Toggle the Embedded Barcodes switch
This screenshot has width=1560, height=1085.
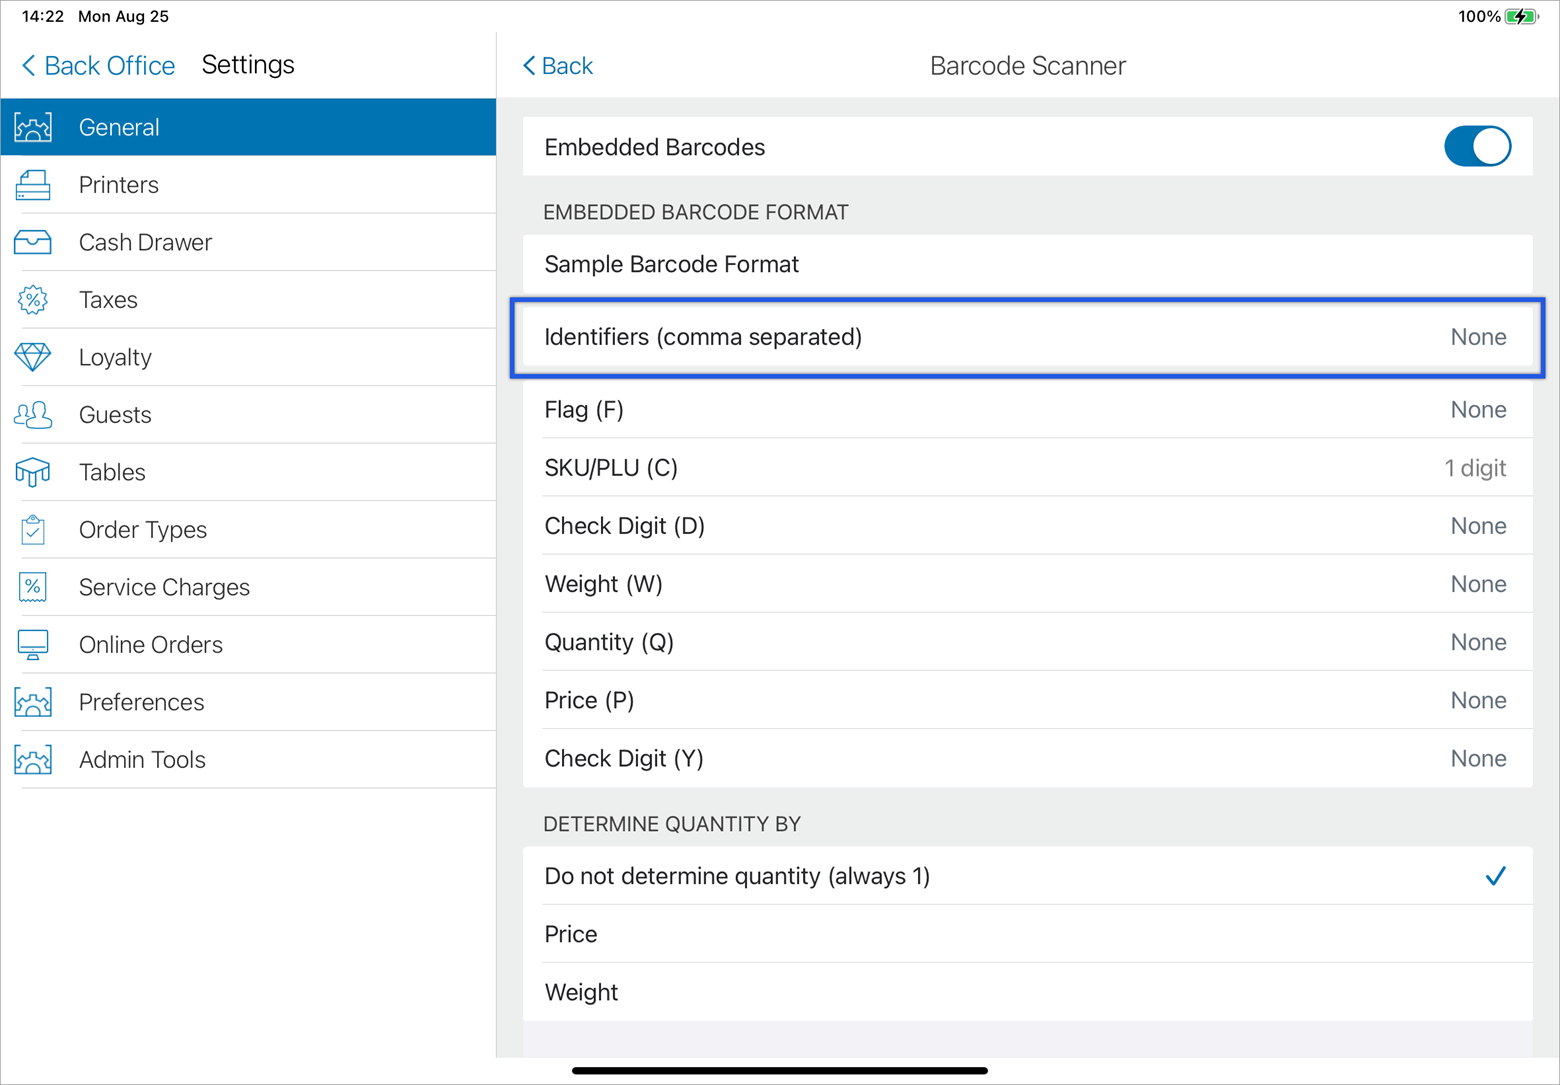pyautogui.click(x=1477, y=147)
